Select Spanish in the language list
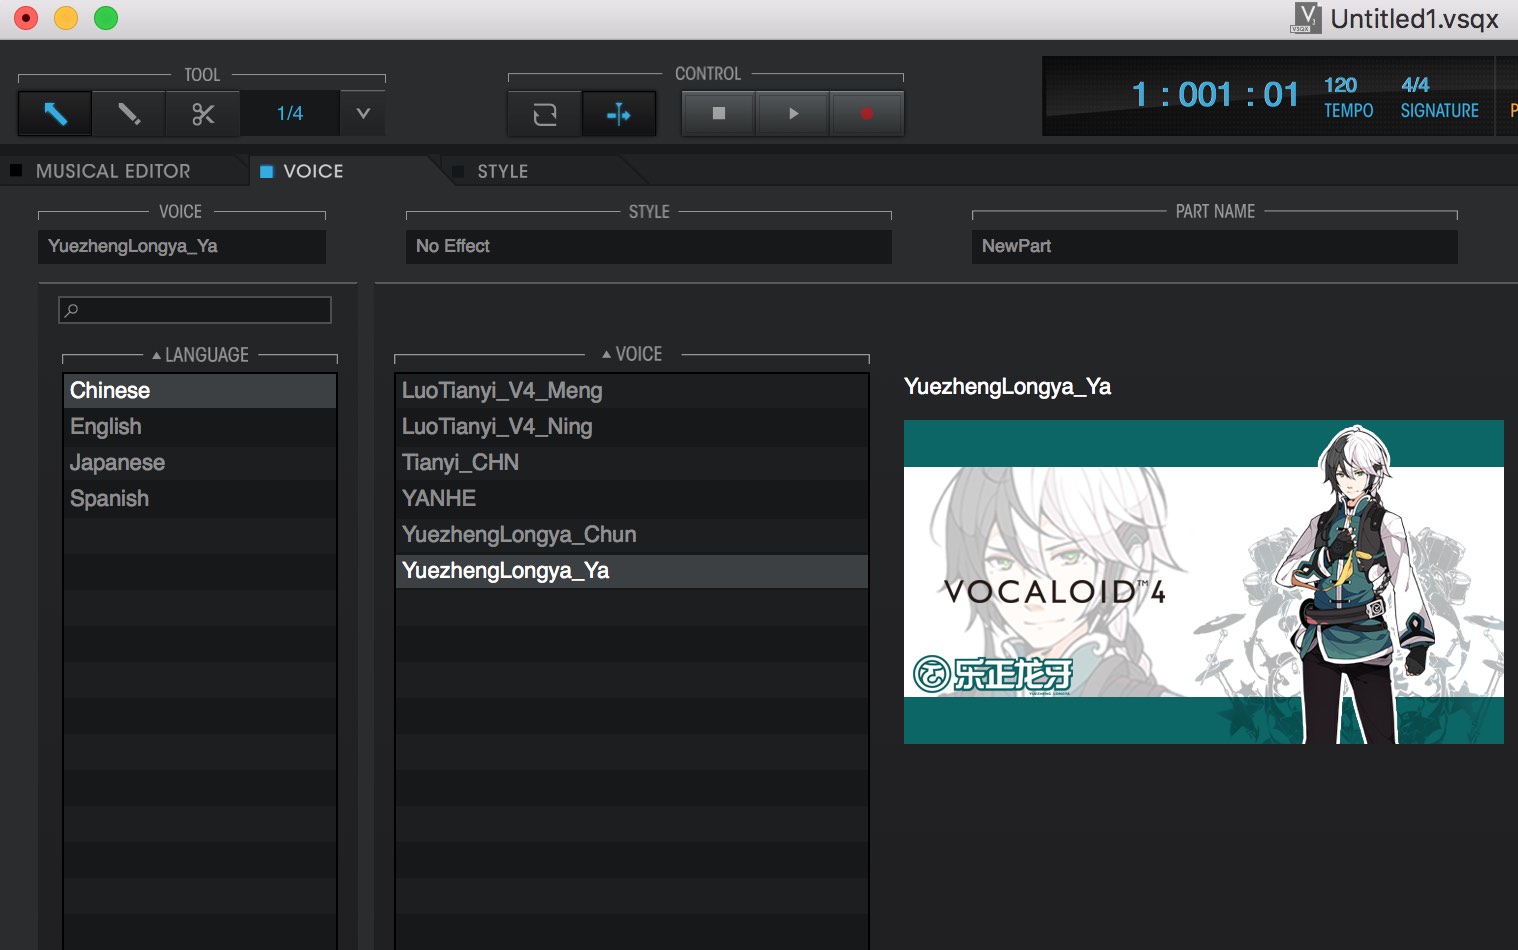Viewport: 1518px width, 950px height. (x=200, y=498)
